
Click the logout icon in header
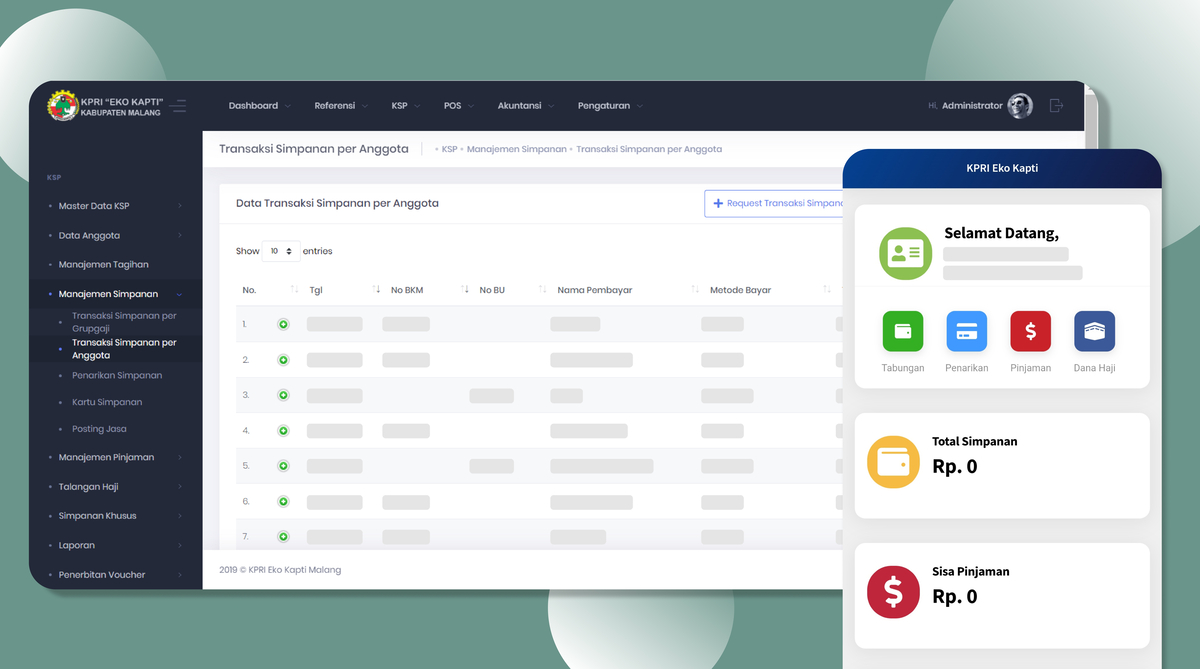(x=1057, y=105)
